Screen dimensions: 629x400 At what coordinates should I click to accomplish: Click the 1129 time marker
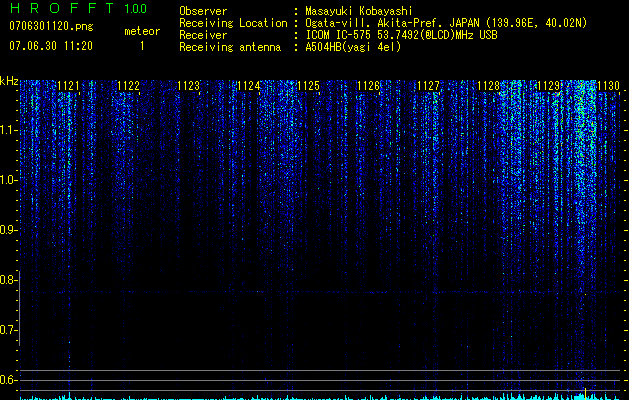click(x=548, y=86)
